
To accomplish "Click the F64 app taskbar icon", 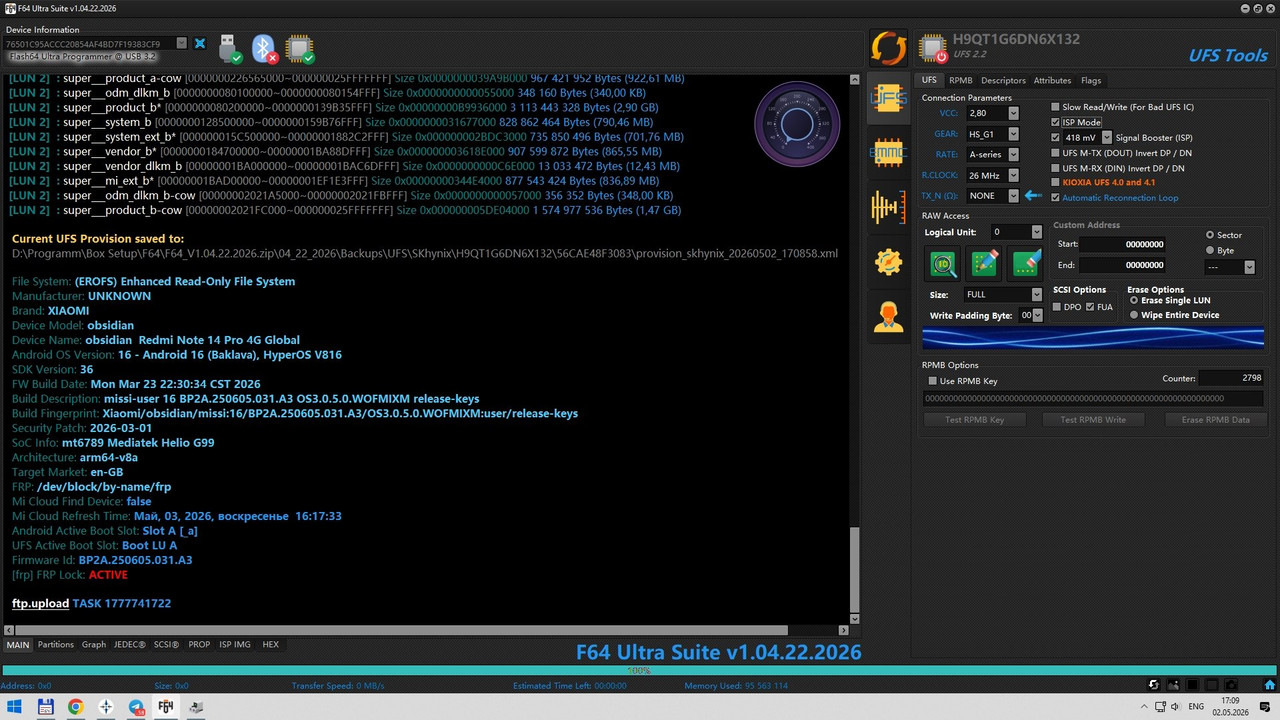I will (166, 707).
